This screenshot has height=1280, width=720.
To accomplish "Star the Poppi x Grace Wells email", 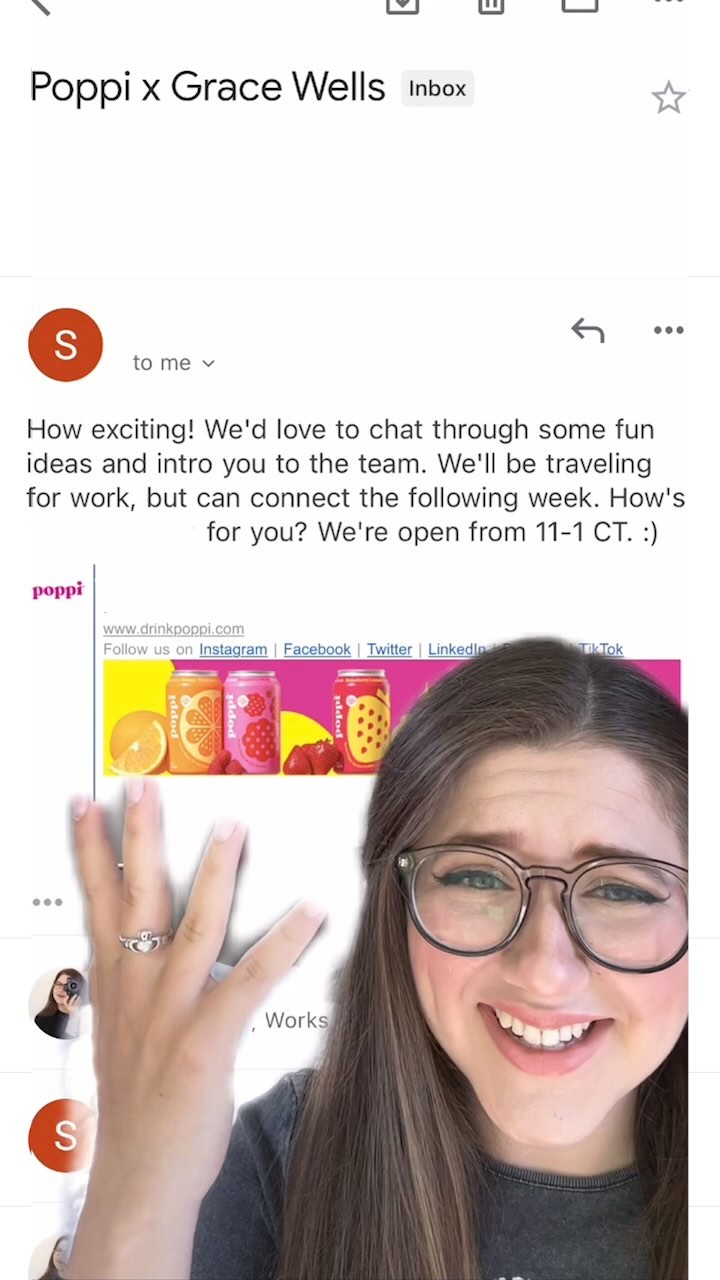I will [668, 98].
